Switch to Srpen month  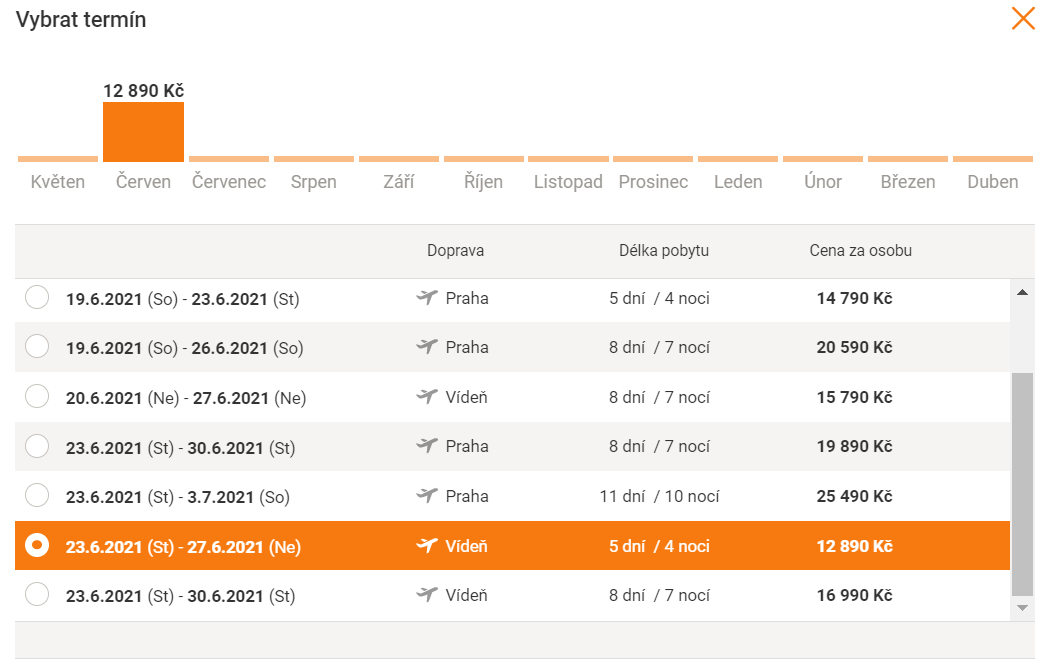pyautogui.click(x=314, y=181)
